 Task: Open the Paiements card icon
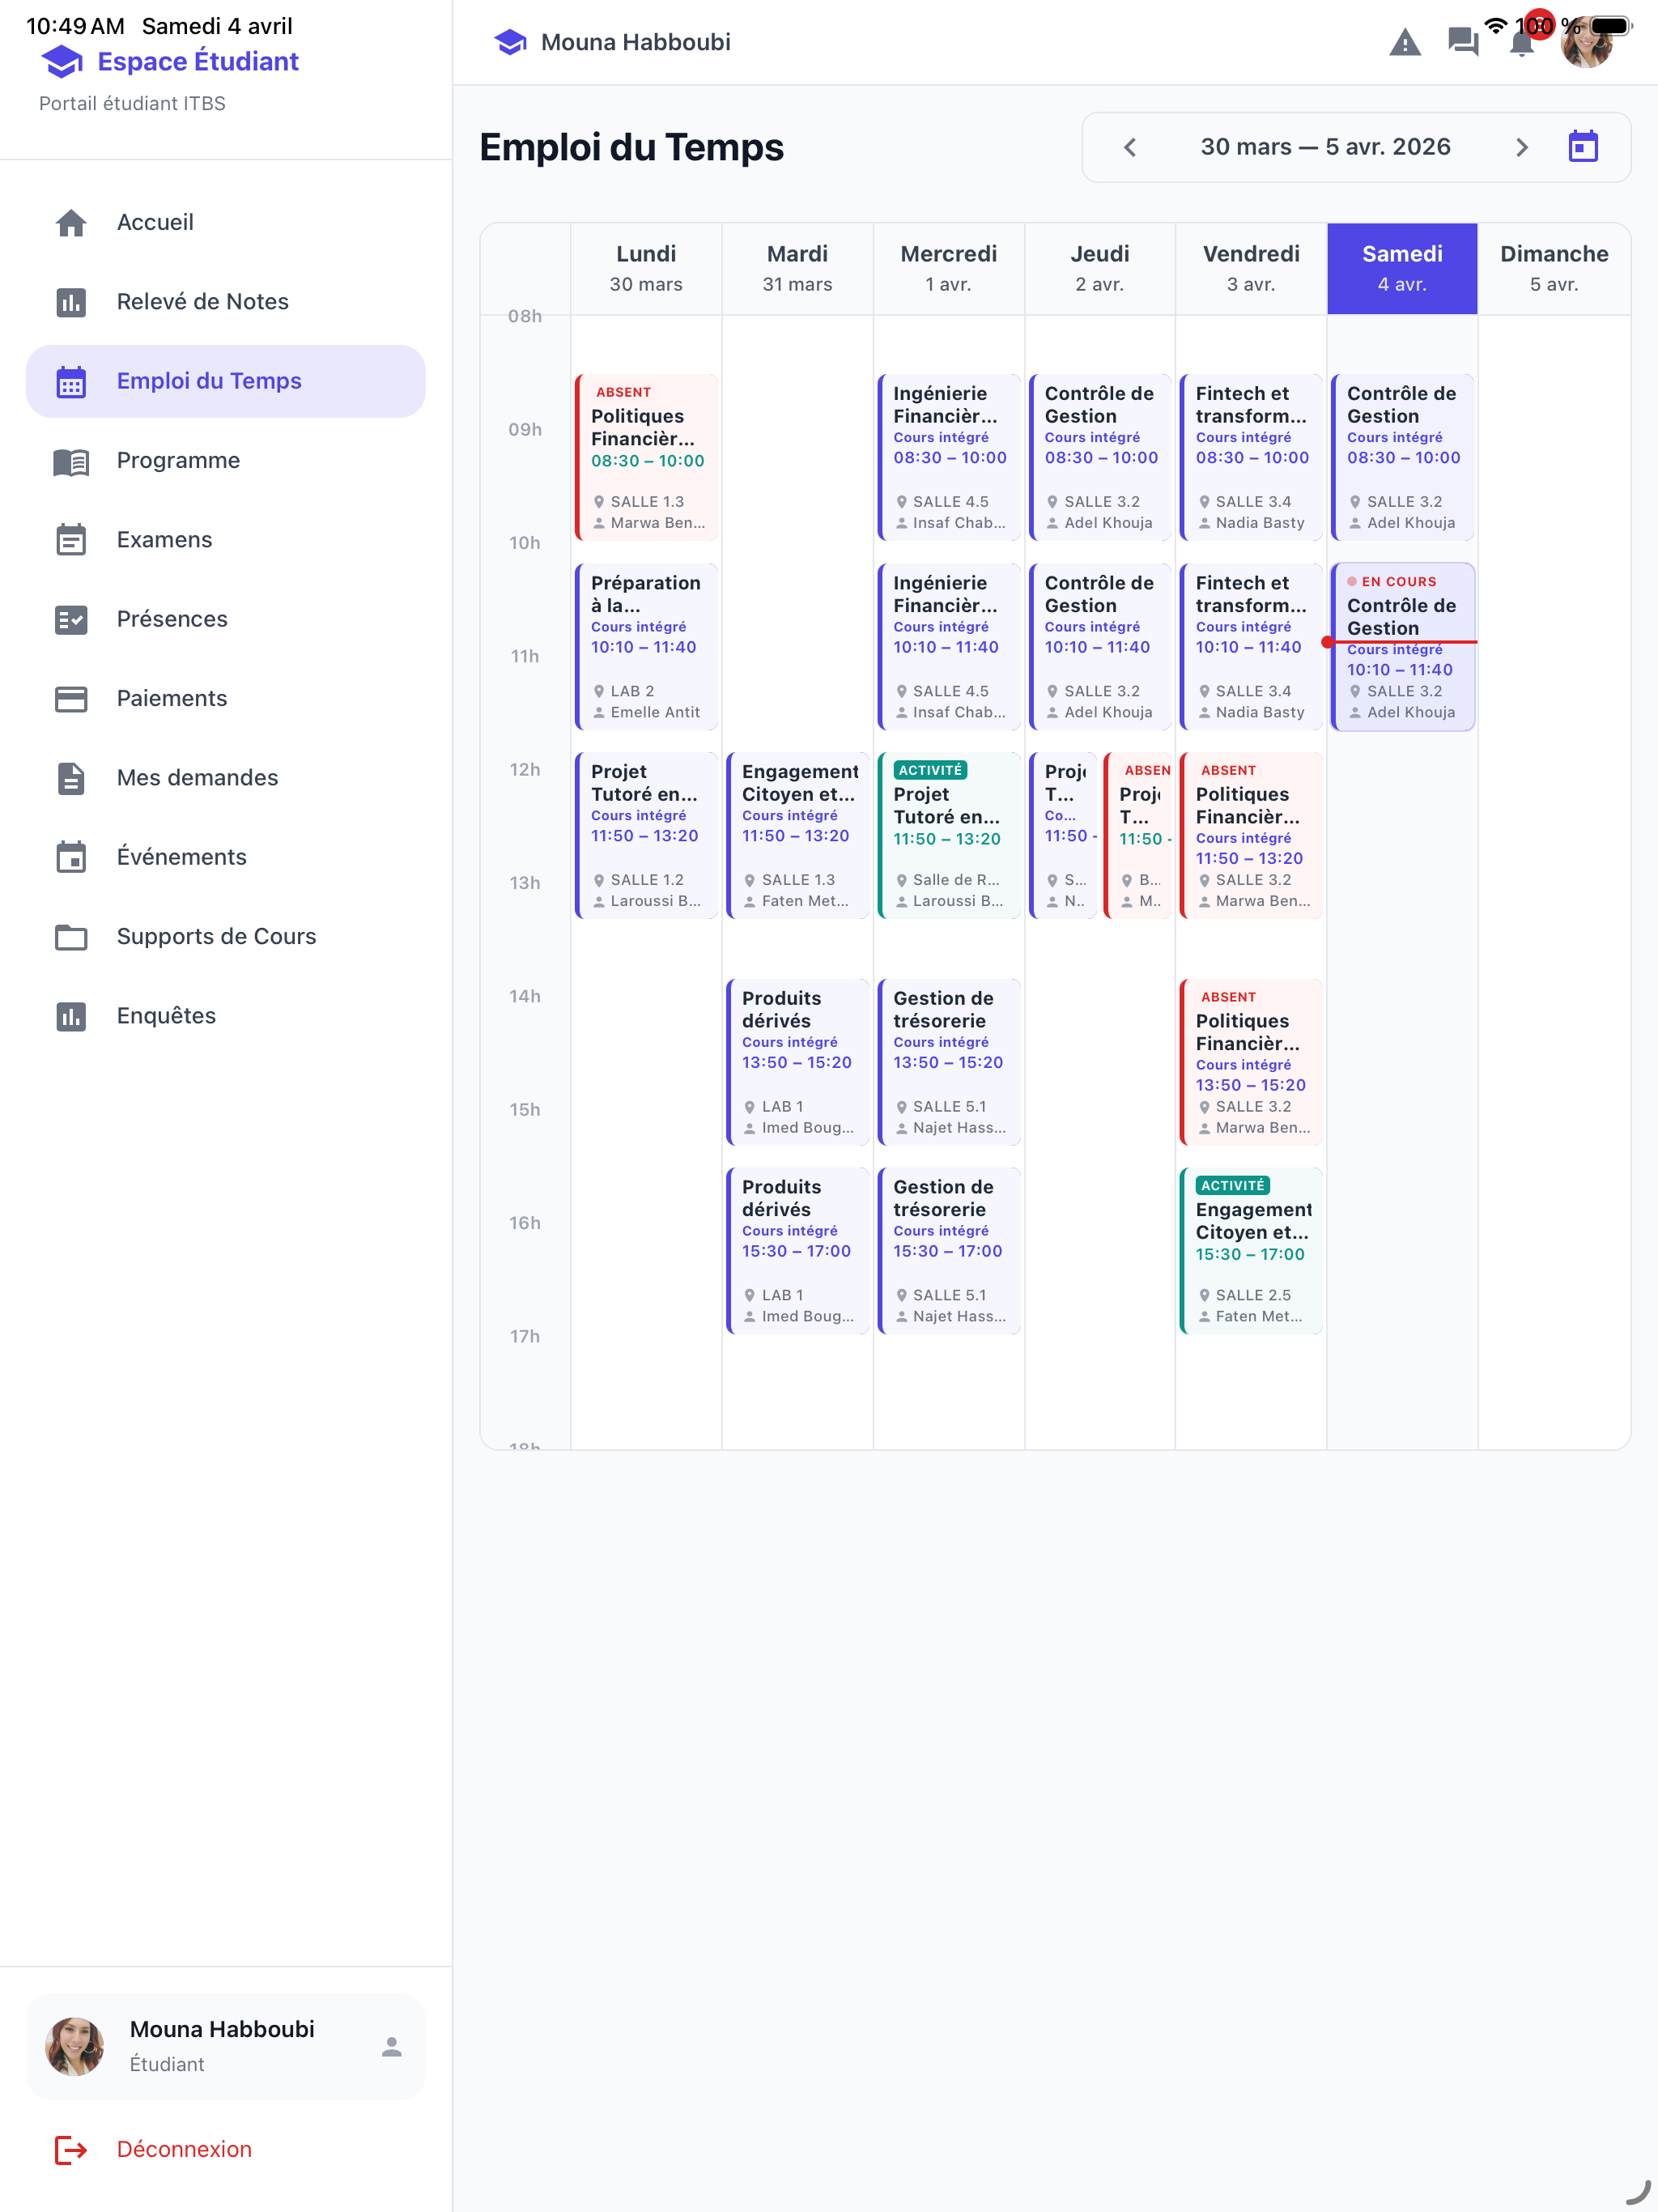(71, 699)
